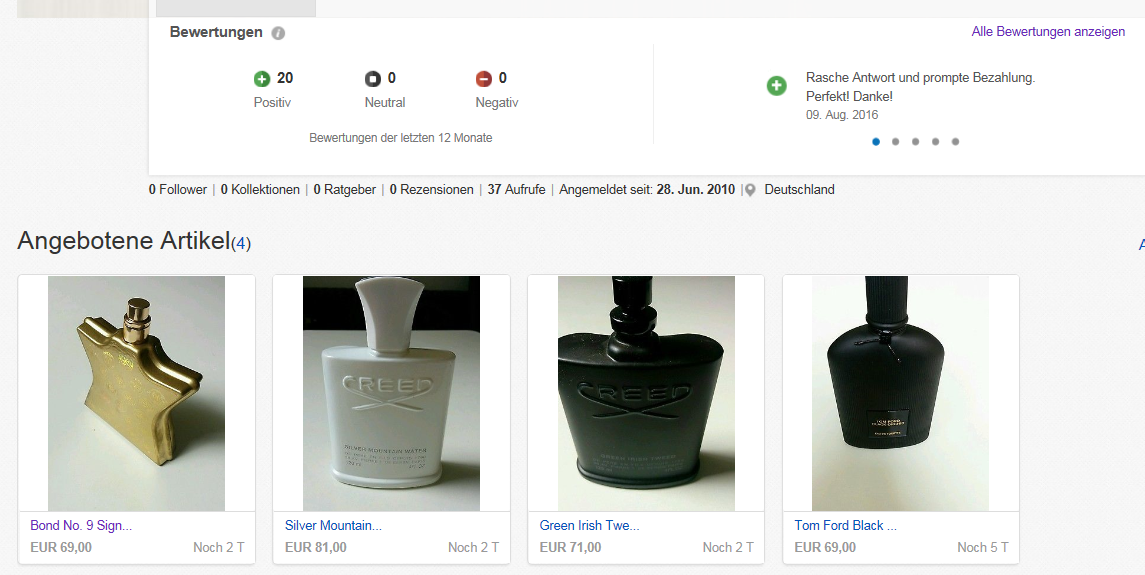Click the review text Rasche Antwort und prompte Bezahlung
This screenshot has height=575, width=1145.
[920, 78]
